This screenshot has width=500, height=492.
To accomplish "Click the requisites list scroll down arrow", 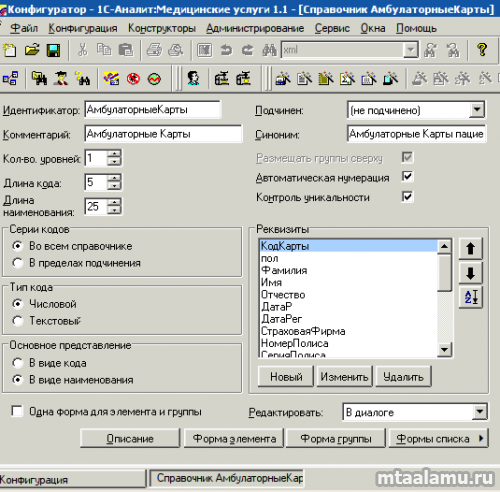I will point(444,350).
